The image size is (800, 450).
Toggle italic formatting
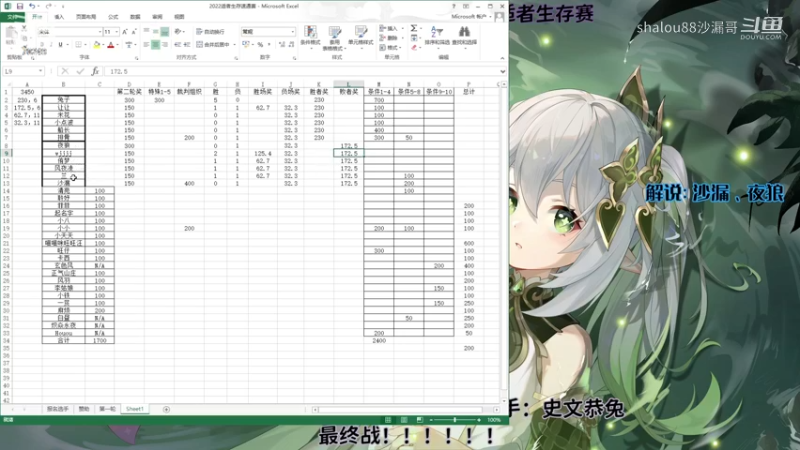coord(51,45)
